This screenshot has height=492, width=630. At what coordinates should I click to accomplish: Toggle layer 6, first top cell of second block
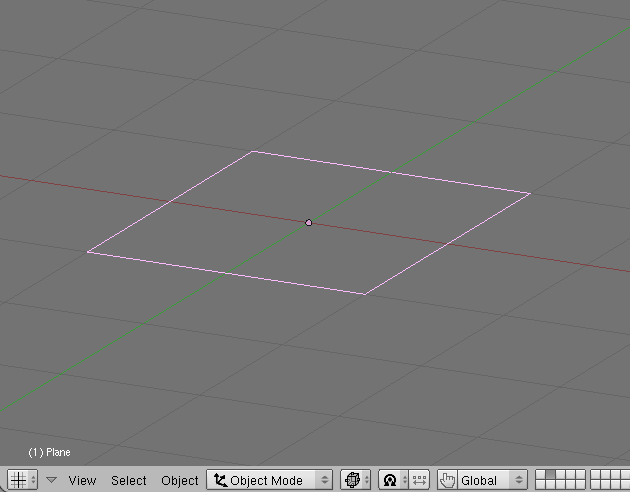point(595,474)
